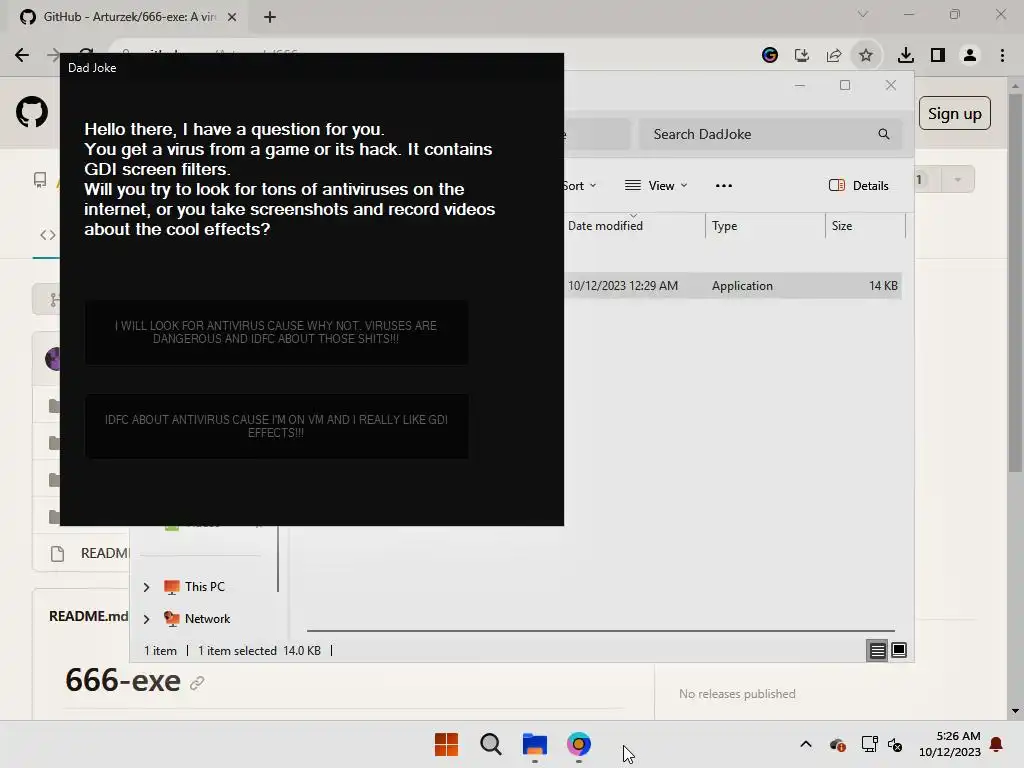This screenshot has height=768, width=1024.
Task: Open the Sort dropdown in Explorer
Action: point(581,185)
